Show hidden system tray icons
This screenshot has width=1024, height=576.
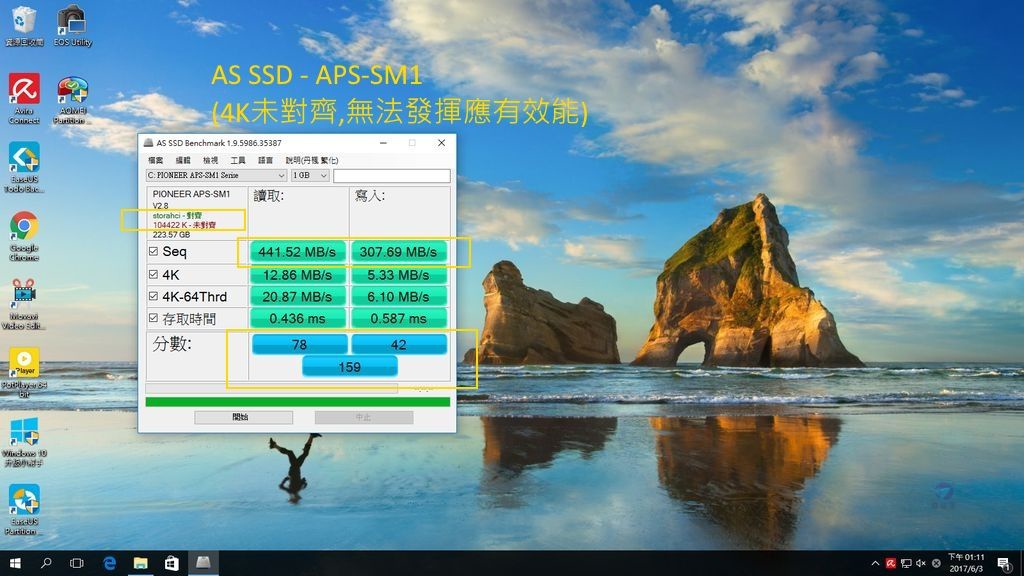click(875, 563)
